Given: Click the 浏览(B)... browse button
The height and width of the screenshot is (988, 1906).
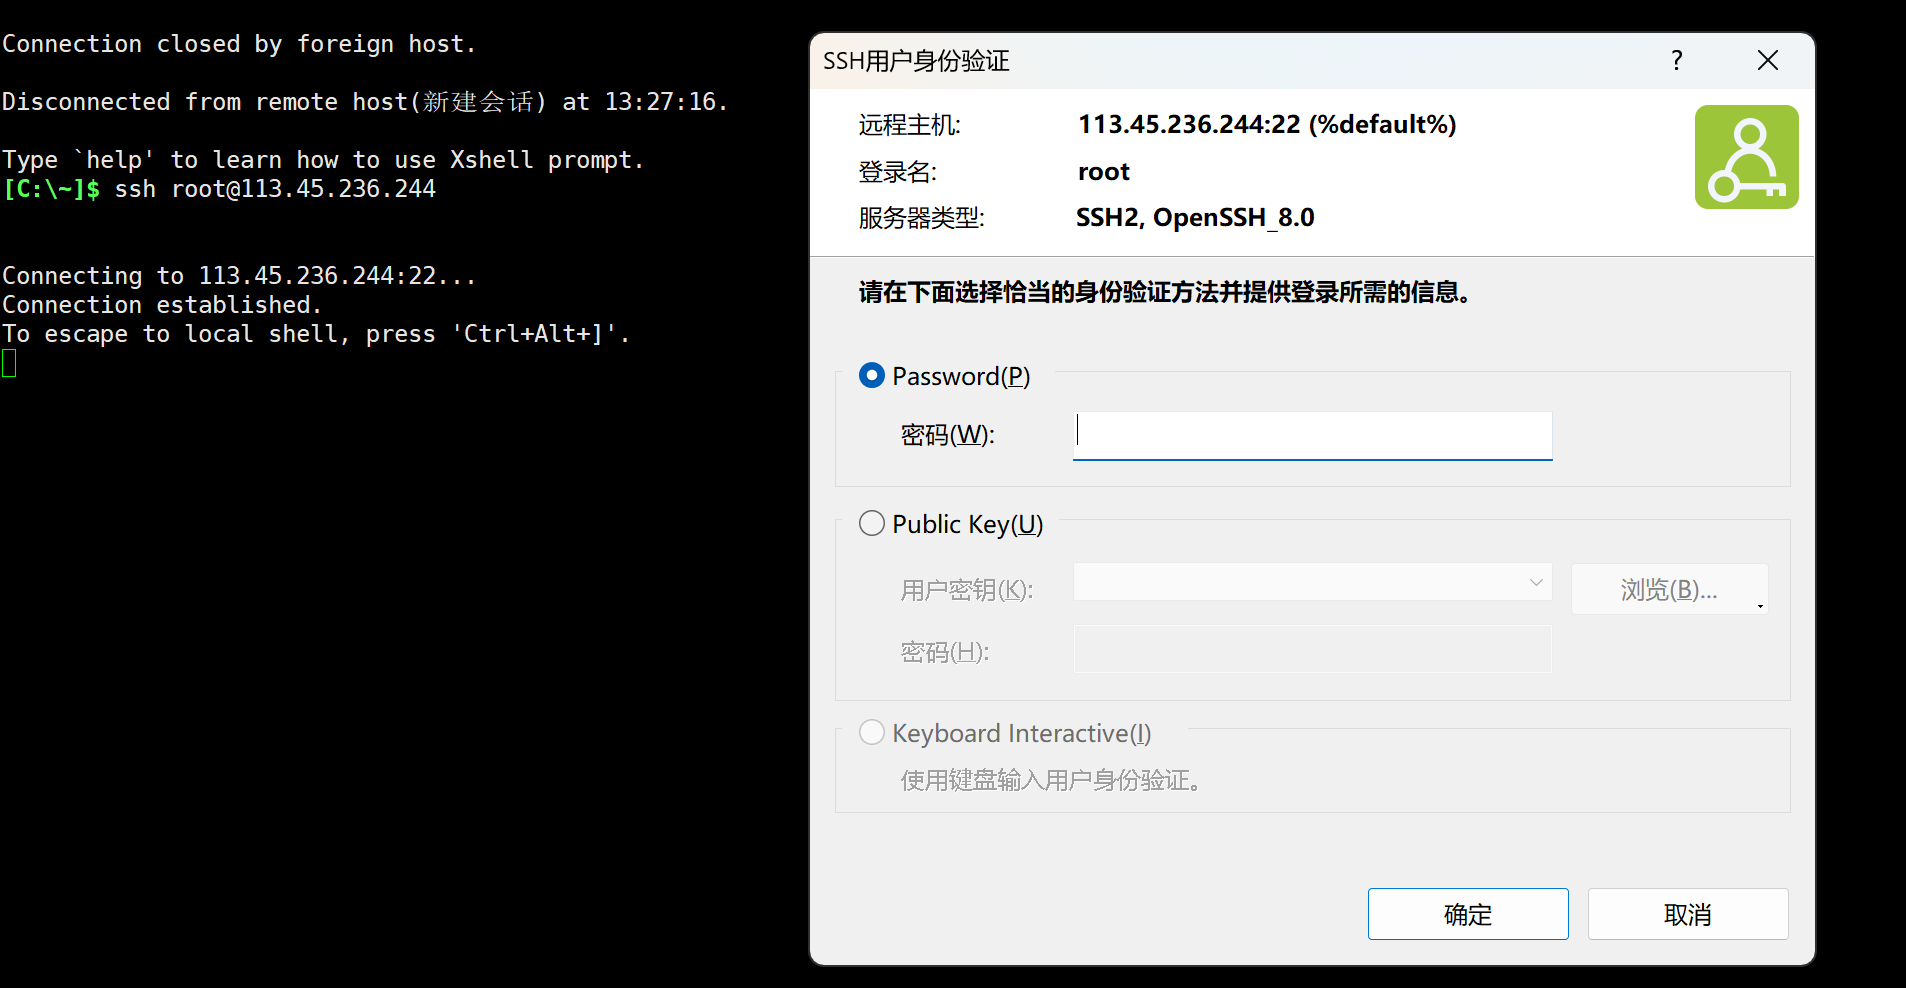Looking at the screenshot, I should pos(1669,589).
